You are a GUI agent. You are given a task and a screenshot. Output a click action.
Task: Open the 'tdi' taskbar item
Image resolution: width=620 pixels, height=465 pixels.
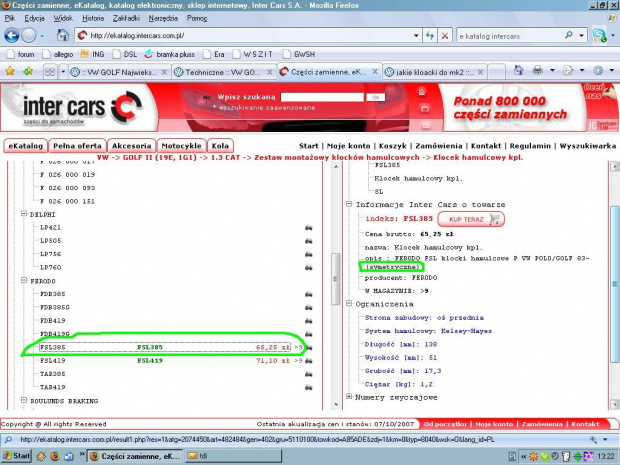coord(233,456)
